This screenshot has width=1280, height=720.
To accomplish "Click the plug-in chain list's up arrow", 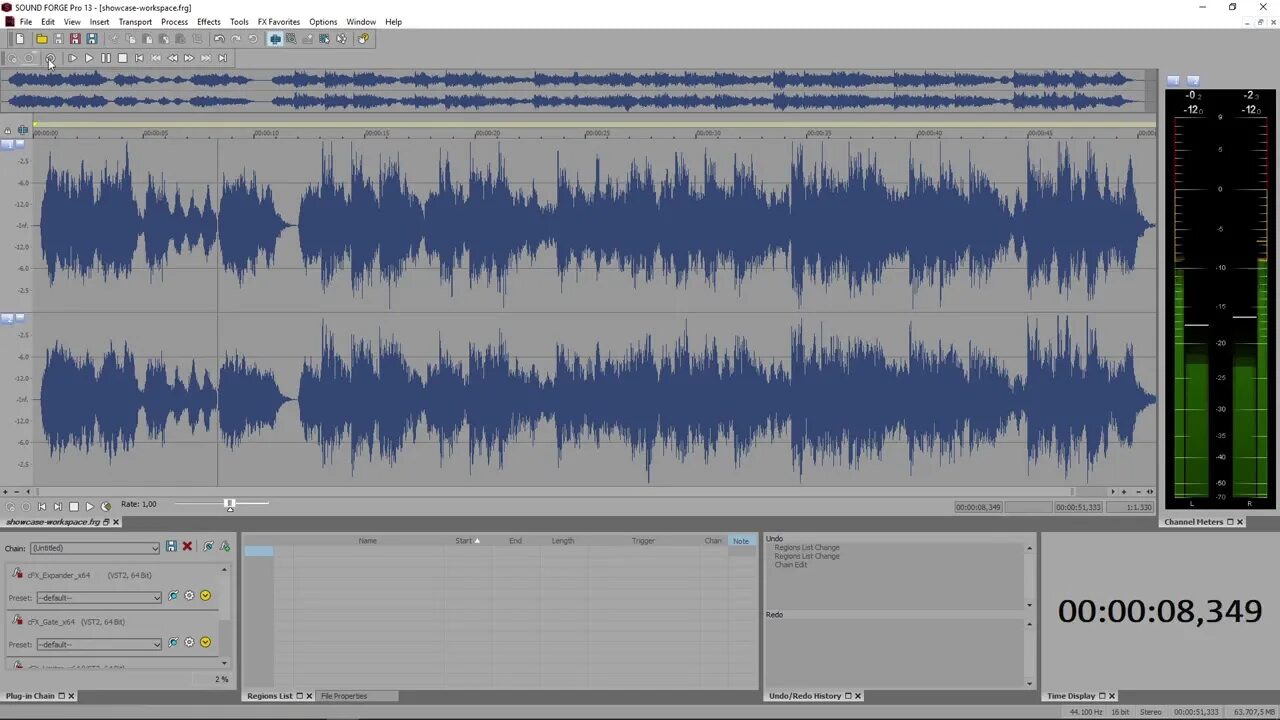I will click(x=224, y=570).
